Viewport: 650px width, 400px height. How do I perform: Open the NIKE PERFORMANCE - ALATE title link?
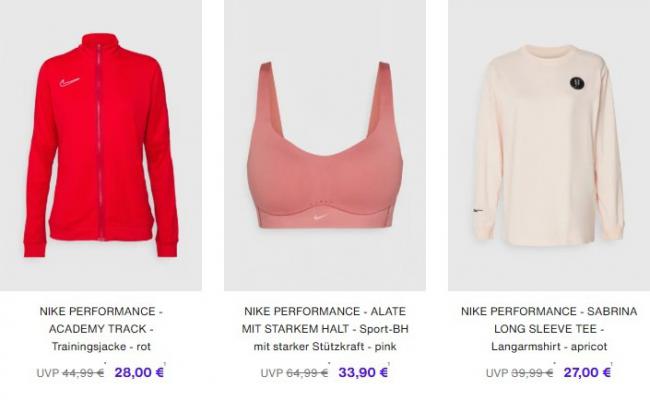click(x=325, y=320)
